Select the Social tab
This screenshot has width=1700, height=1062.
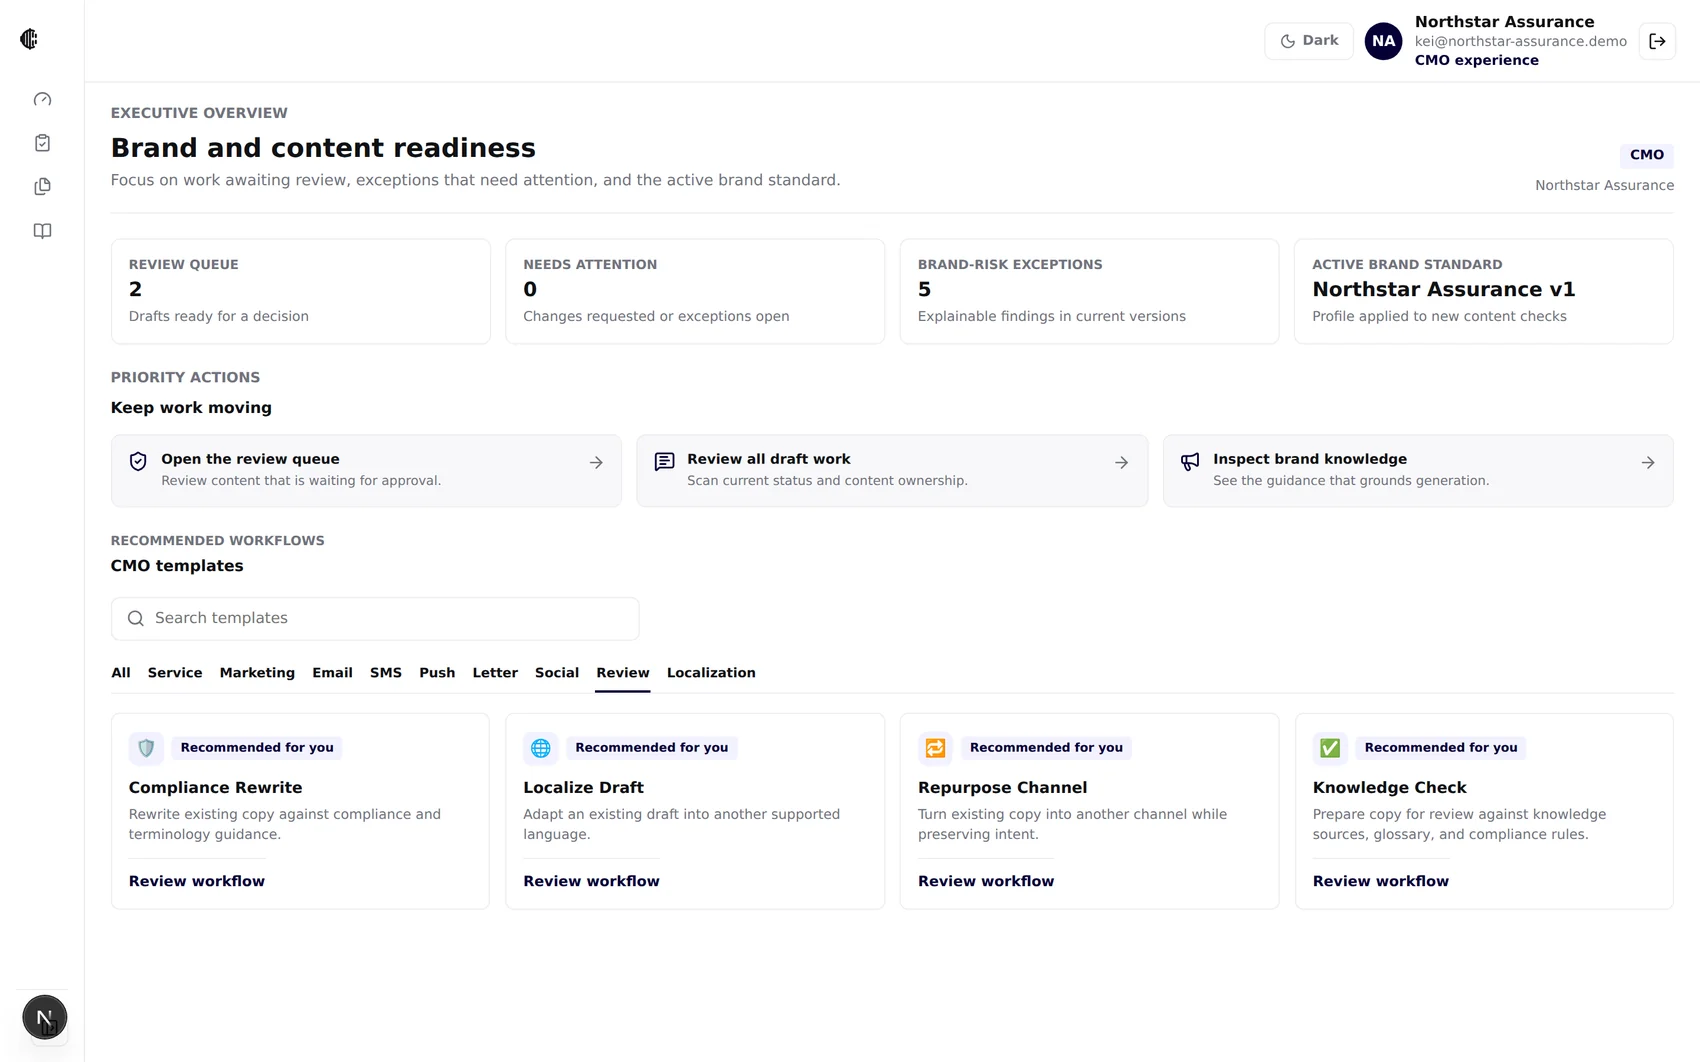[557, 673]
